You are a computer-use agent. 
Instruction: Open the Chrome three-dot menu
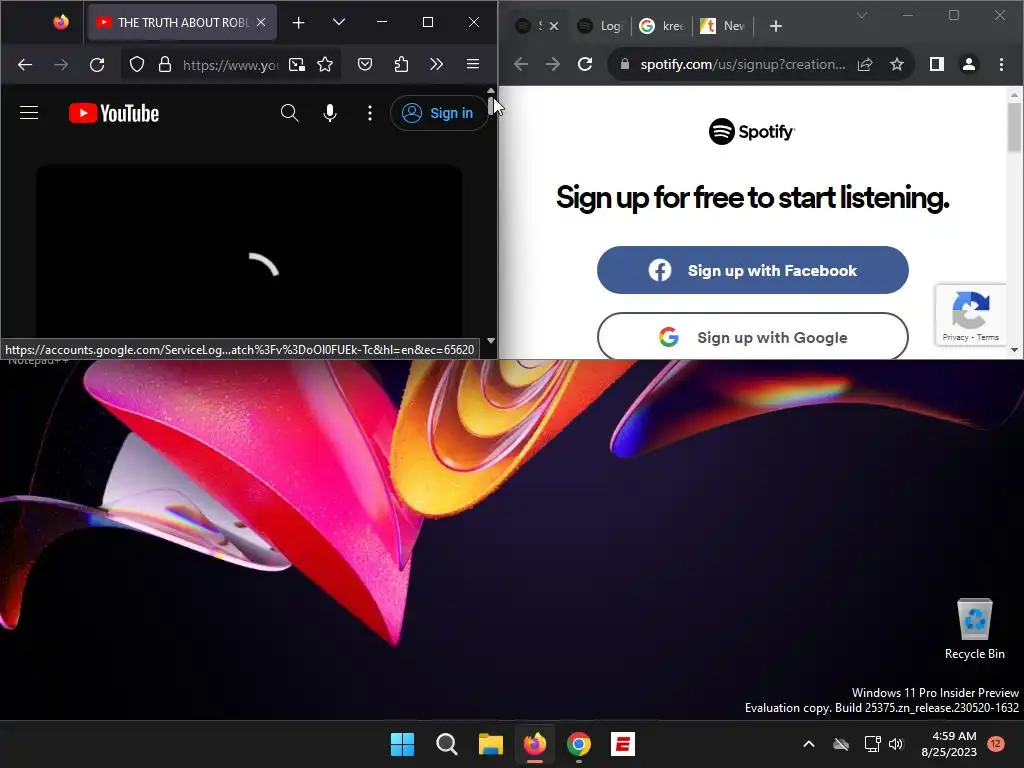[1001, 64]
